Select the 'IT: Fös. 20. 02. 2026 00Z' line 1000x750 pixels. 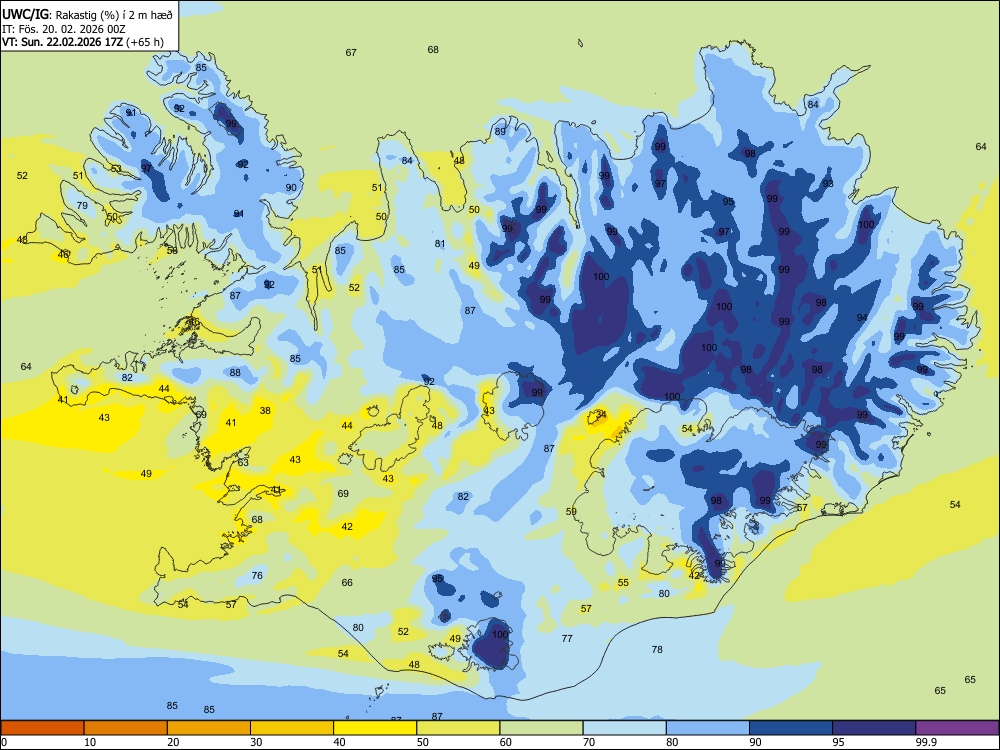[x=64, y=29]
